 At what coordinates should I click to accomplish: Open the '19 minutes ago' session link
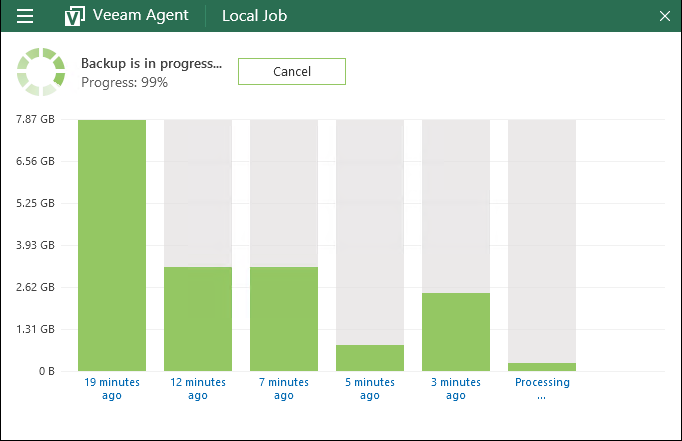[112, 388]
